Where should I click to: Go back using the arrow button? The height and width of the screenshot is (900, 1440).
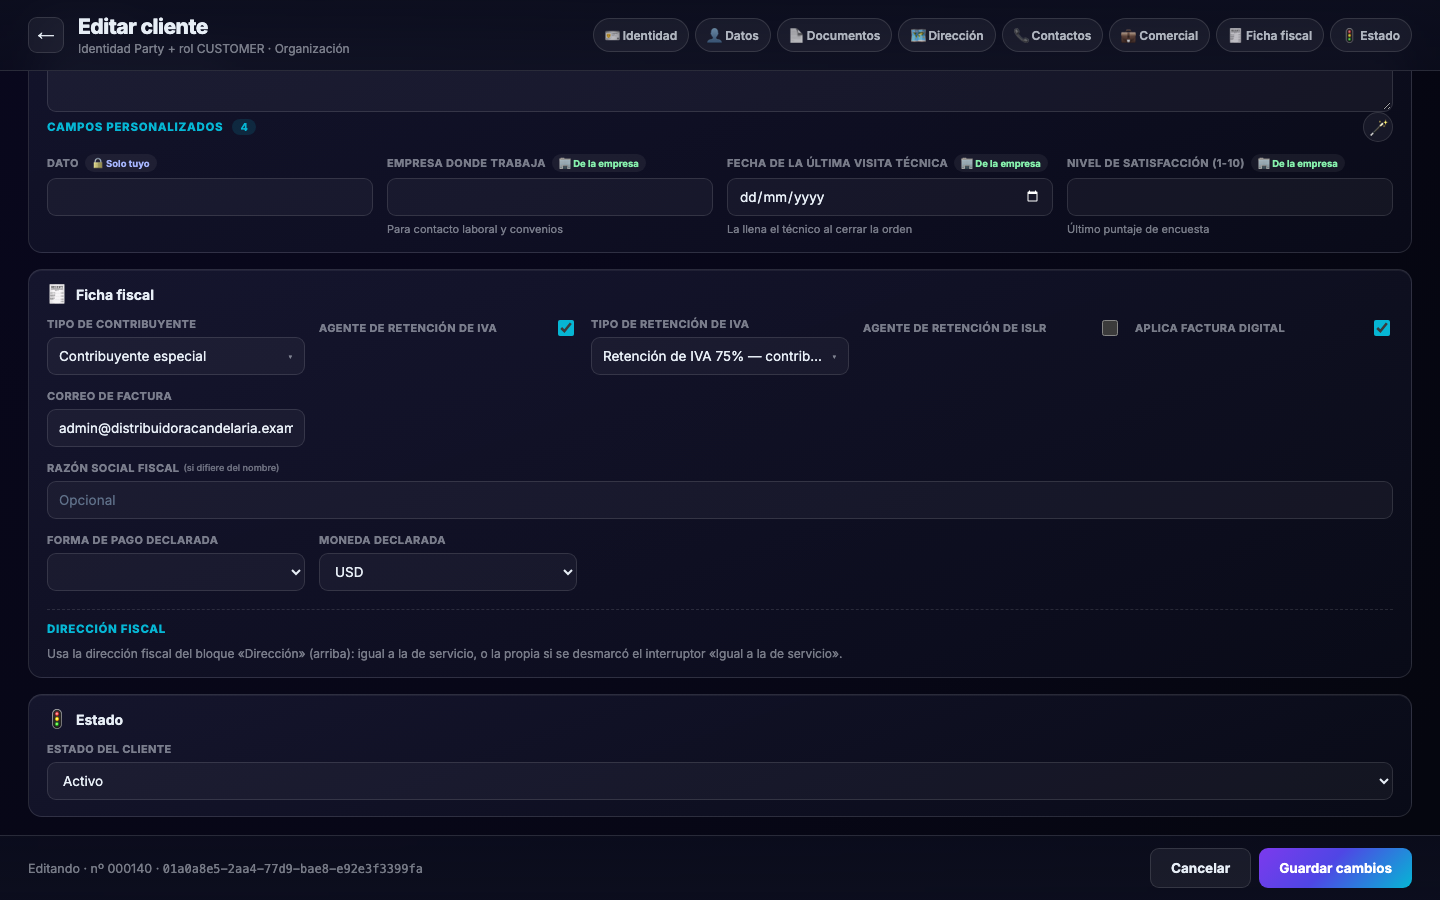coord(46,35)
